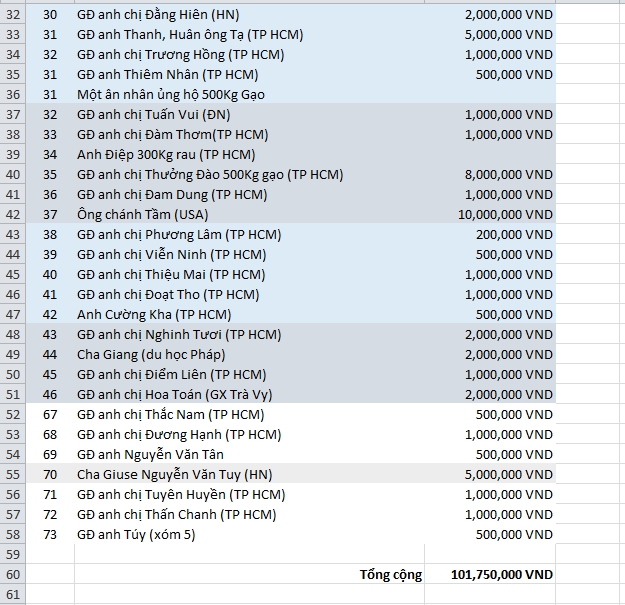Click index number '67' cell
This screenshot has height=605, width=625.
[x=50, y=414]
